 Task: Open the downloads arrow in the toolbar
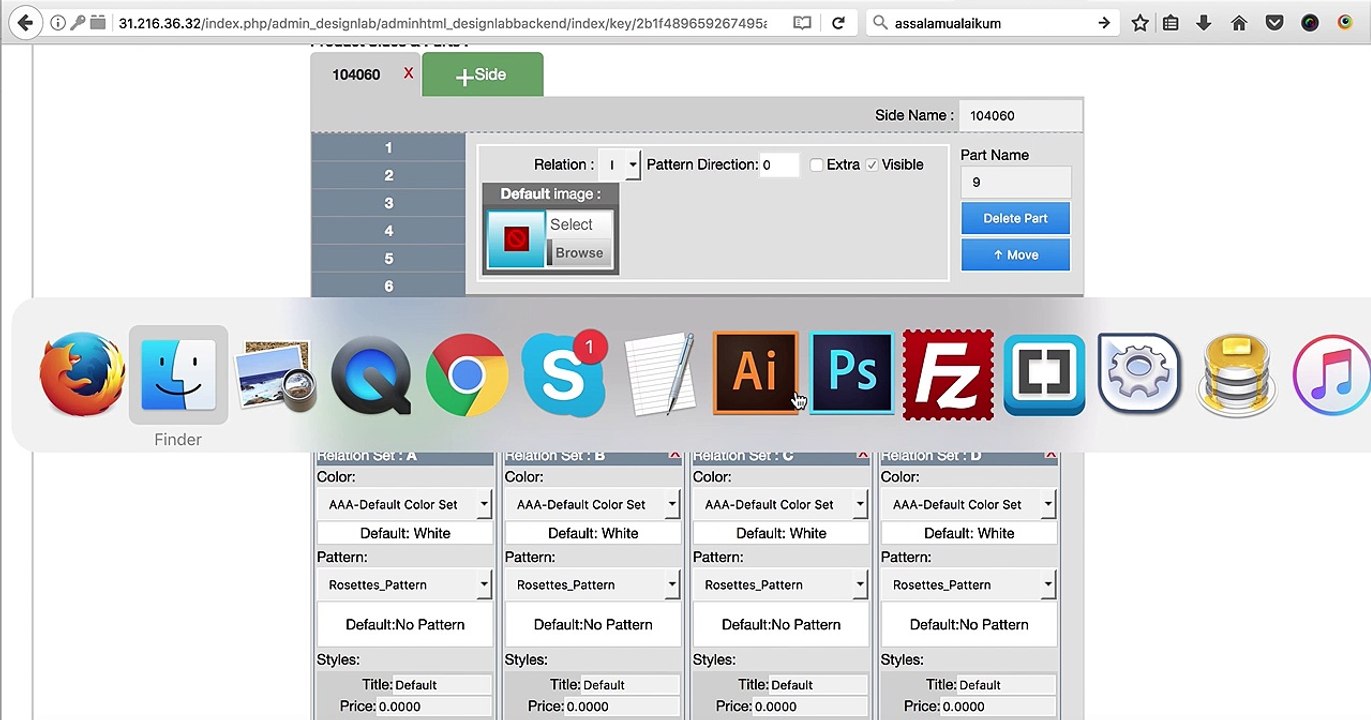pyautogui.click(x=1204, y=23)
